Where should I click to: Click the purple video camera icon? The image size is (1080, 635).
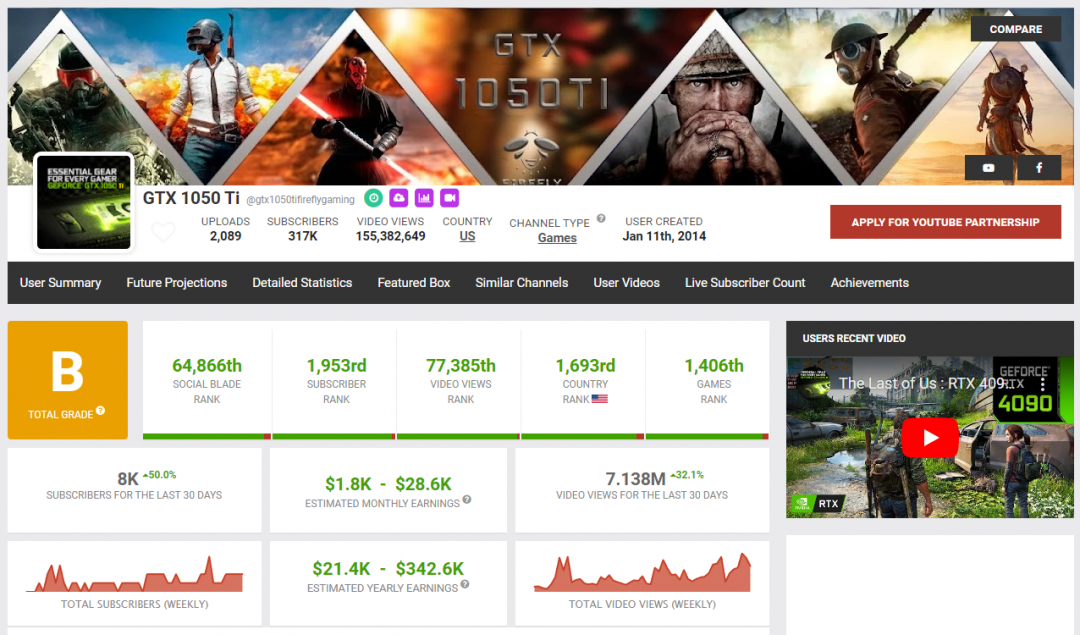point(448,198)
